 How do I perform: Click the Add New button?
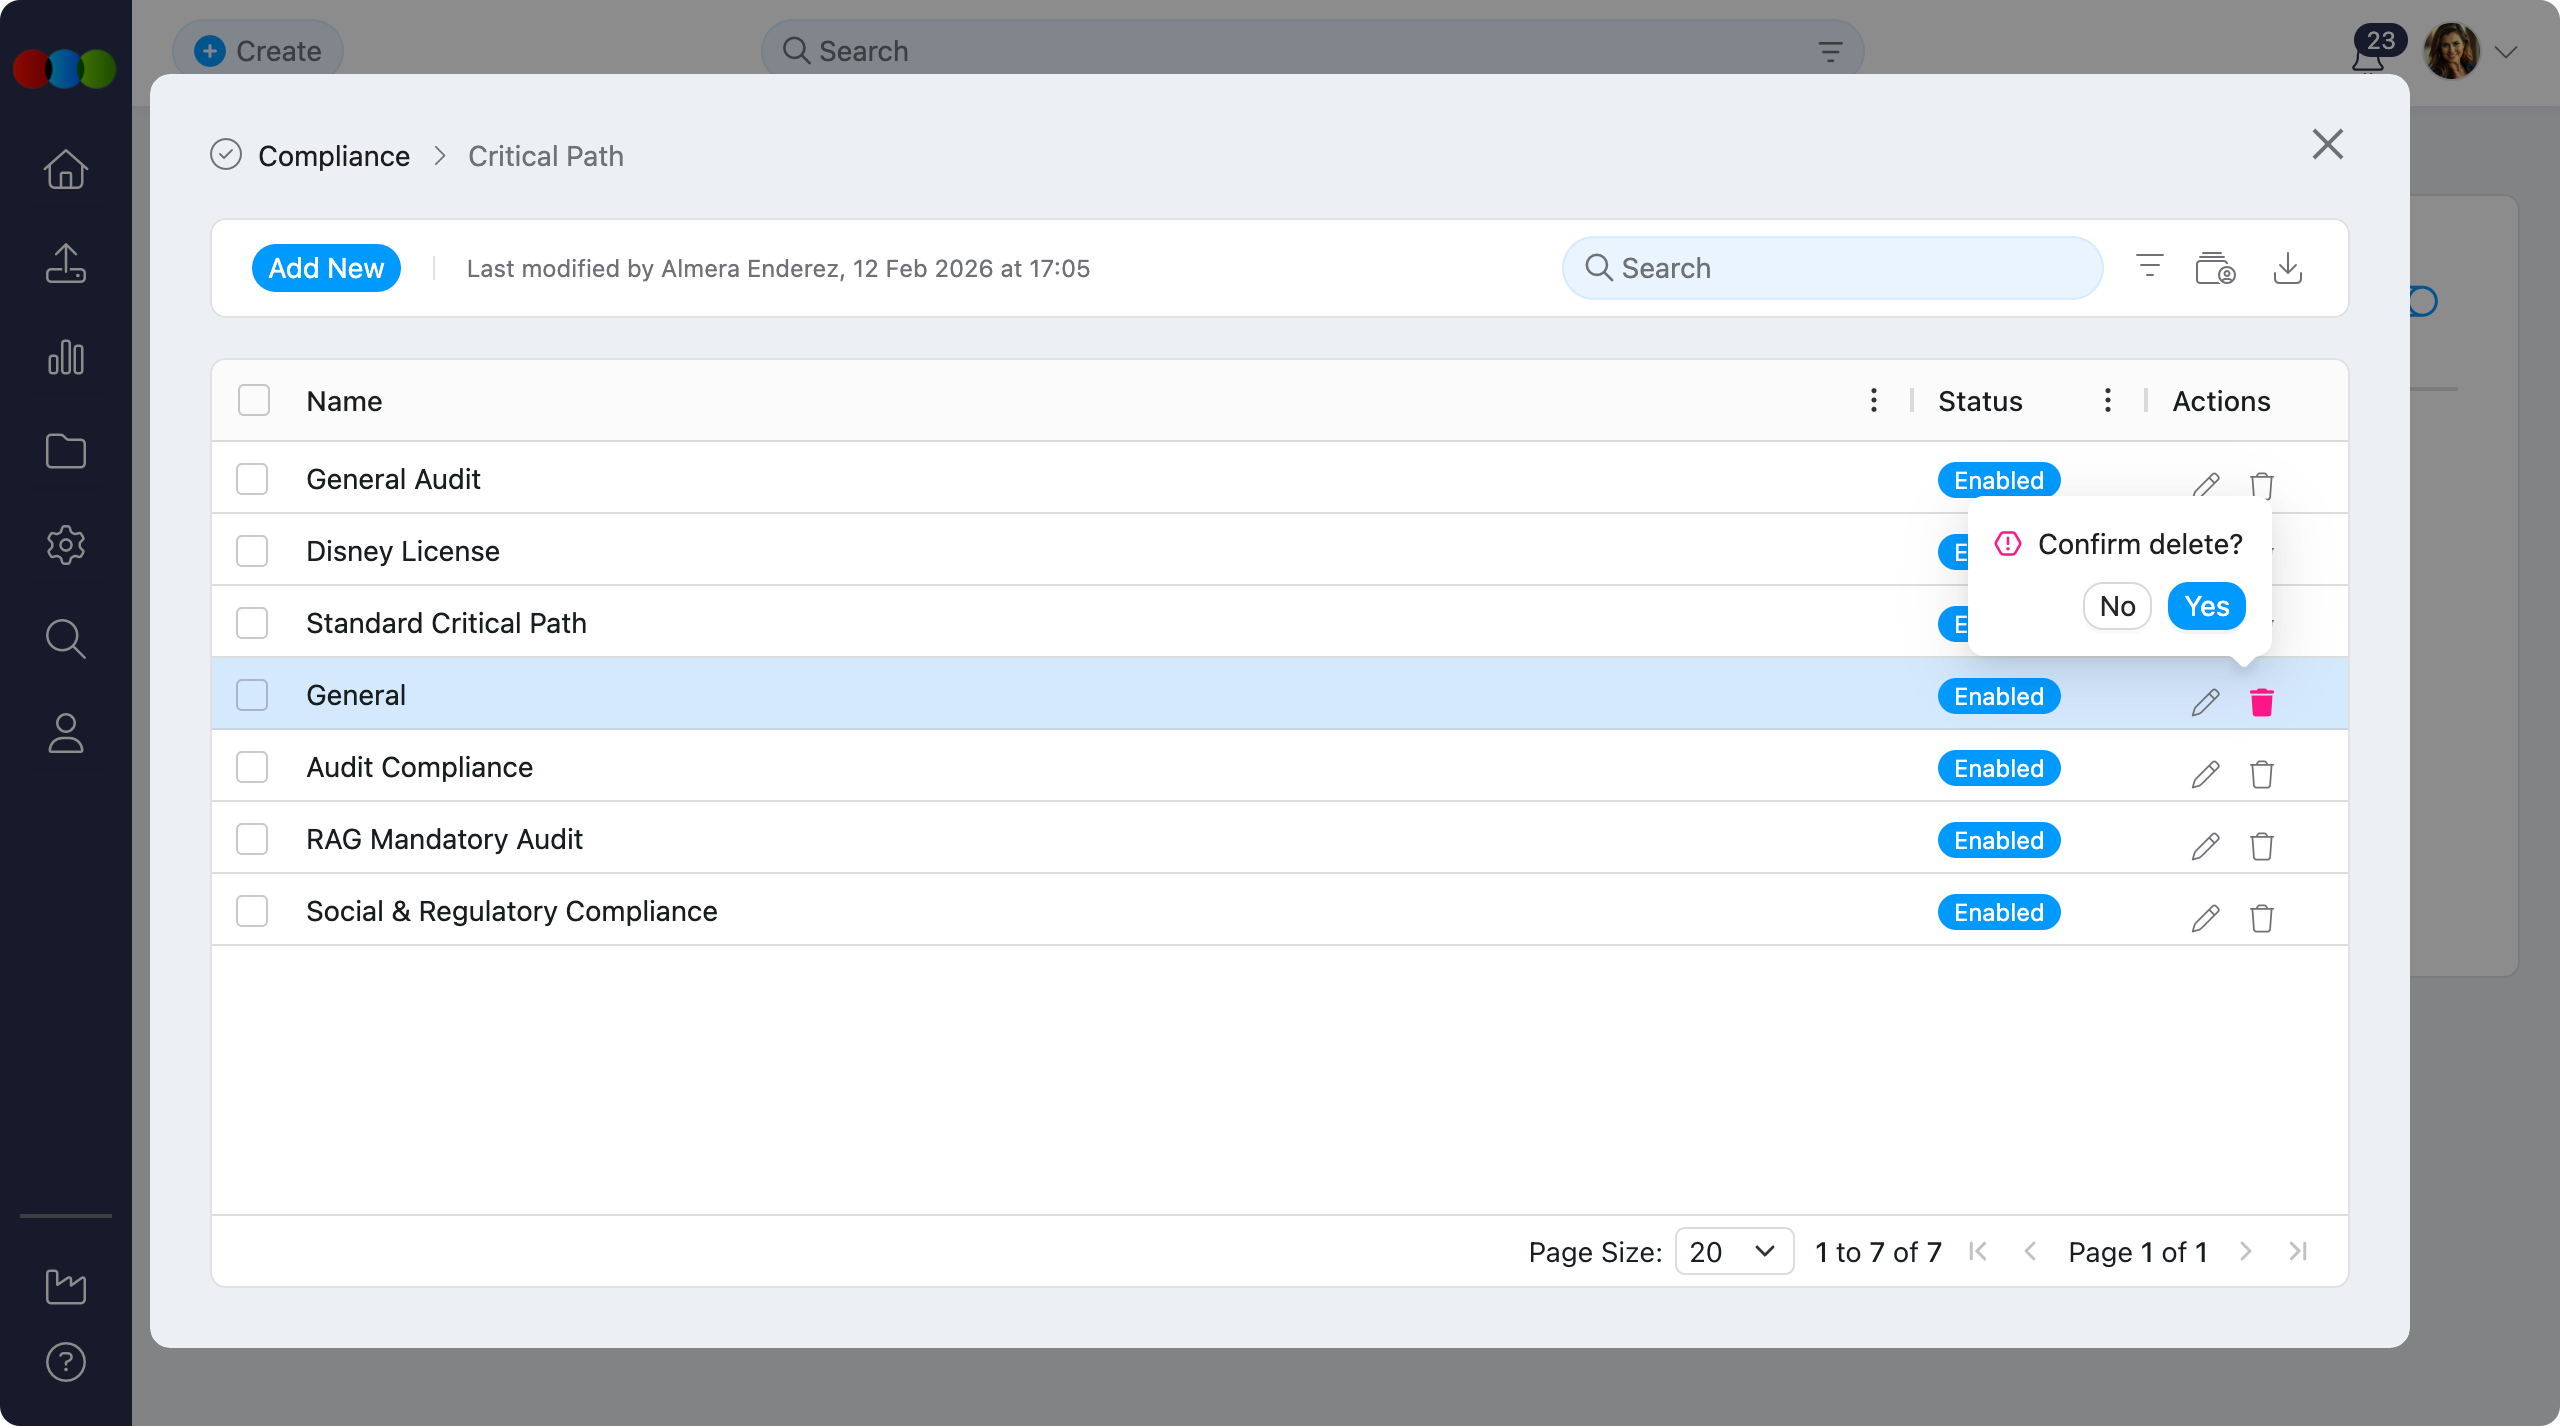[x=326, y=268]
